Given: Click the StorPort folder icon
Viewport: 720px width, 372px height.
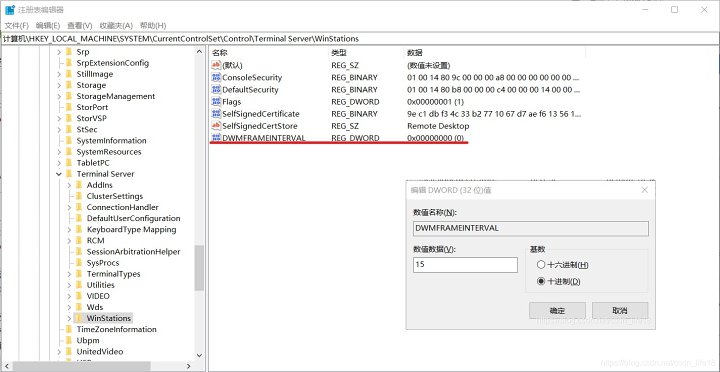Looking at the screenshot, I should [69, 107].
